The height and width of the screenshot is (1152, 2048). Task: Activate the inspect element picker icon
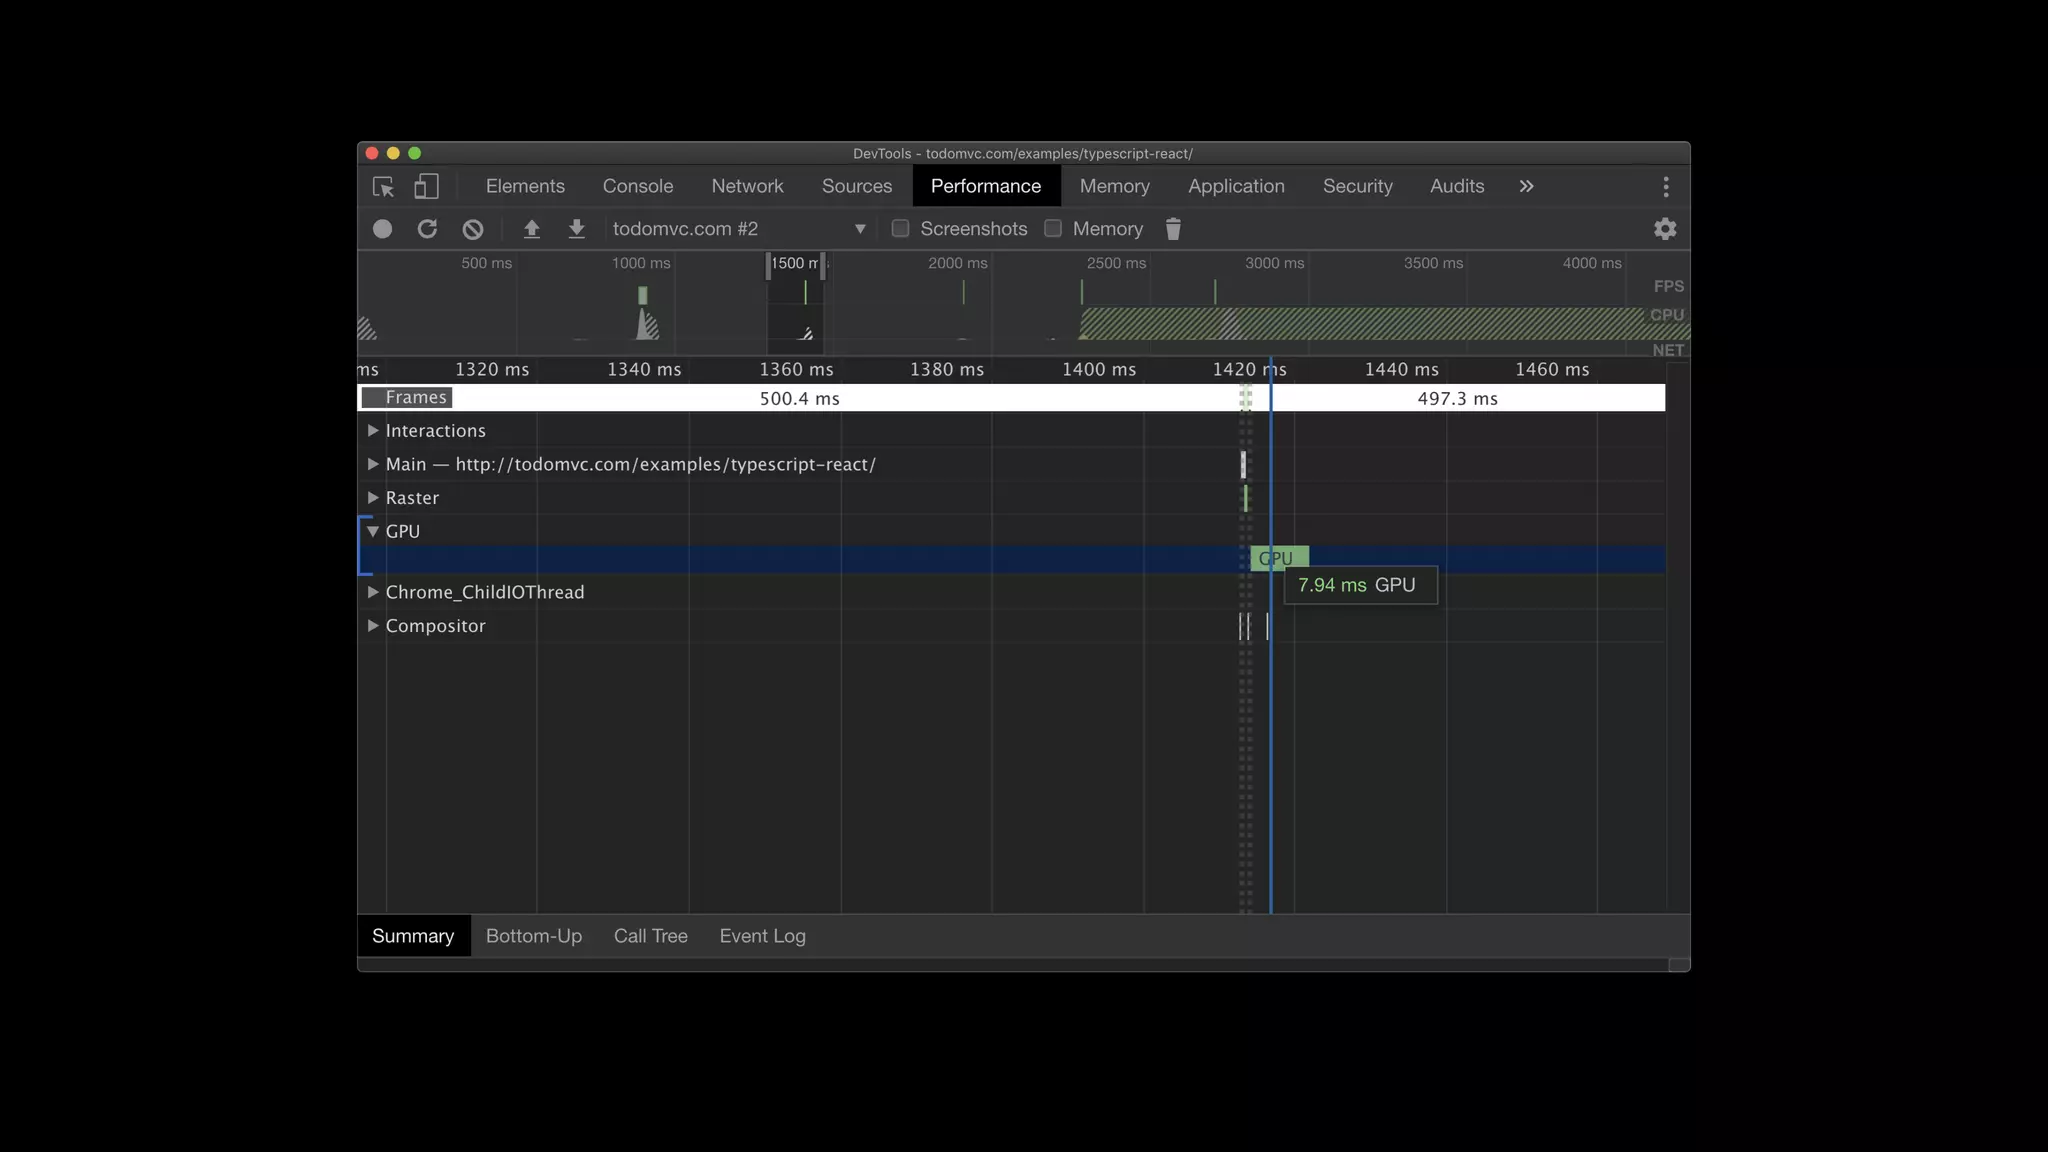(383, 187)
